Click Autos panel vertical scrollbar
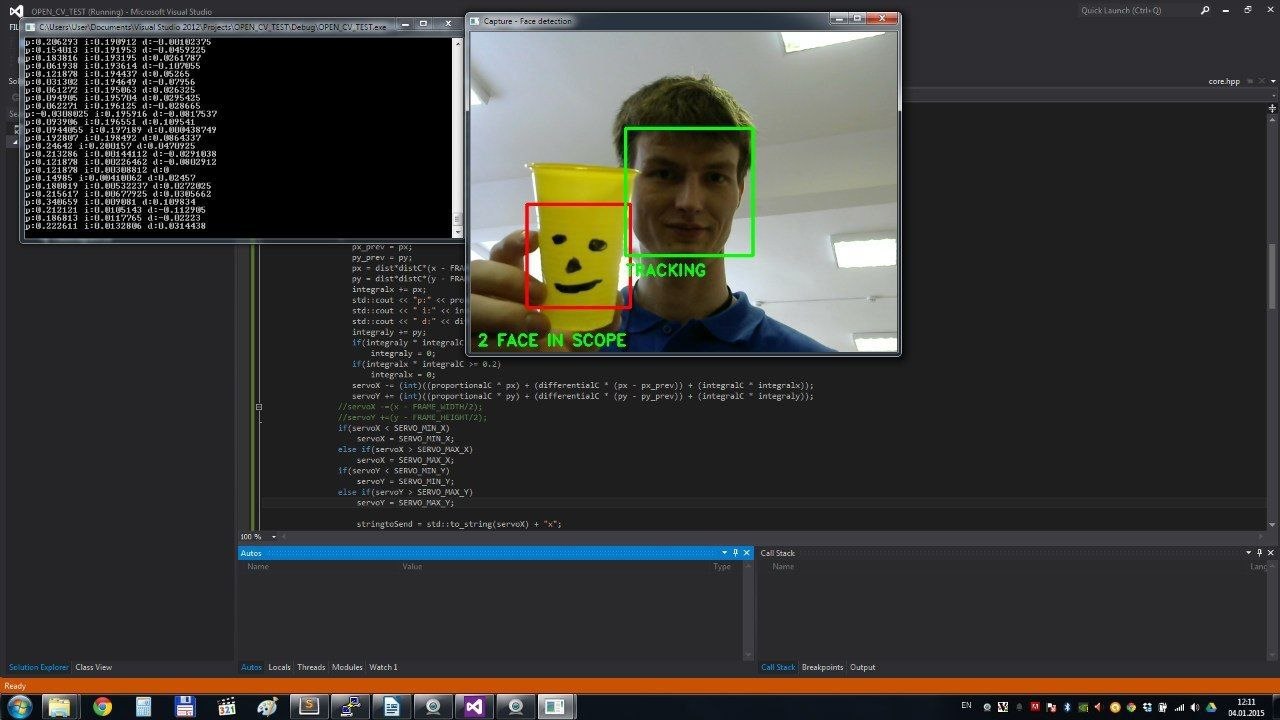Screen dimensions: 1280x720 (746, 610)
